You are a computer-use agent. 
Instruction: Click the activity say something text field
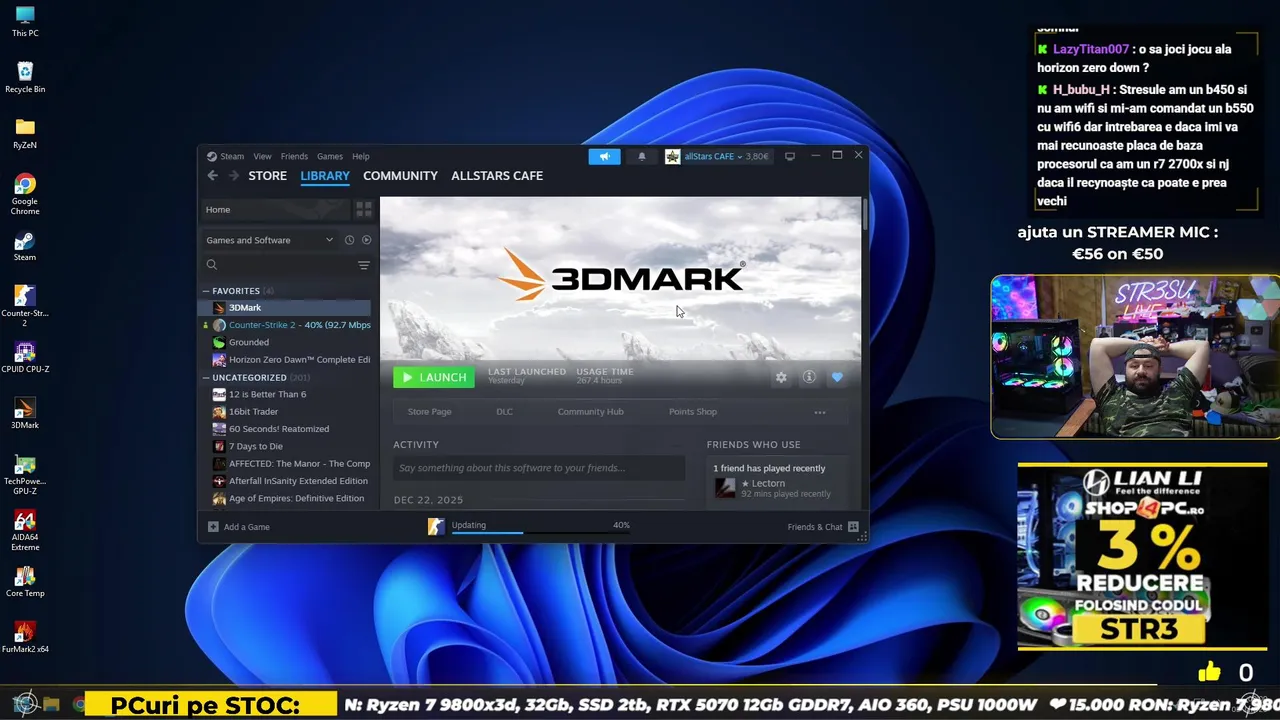(x=539, y=468)
